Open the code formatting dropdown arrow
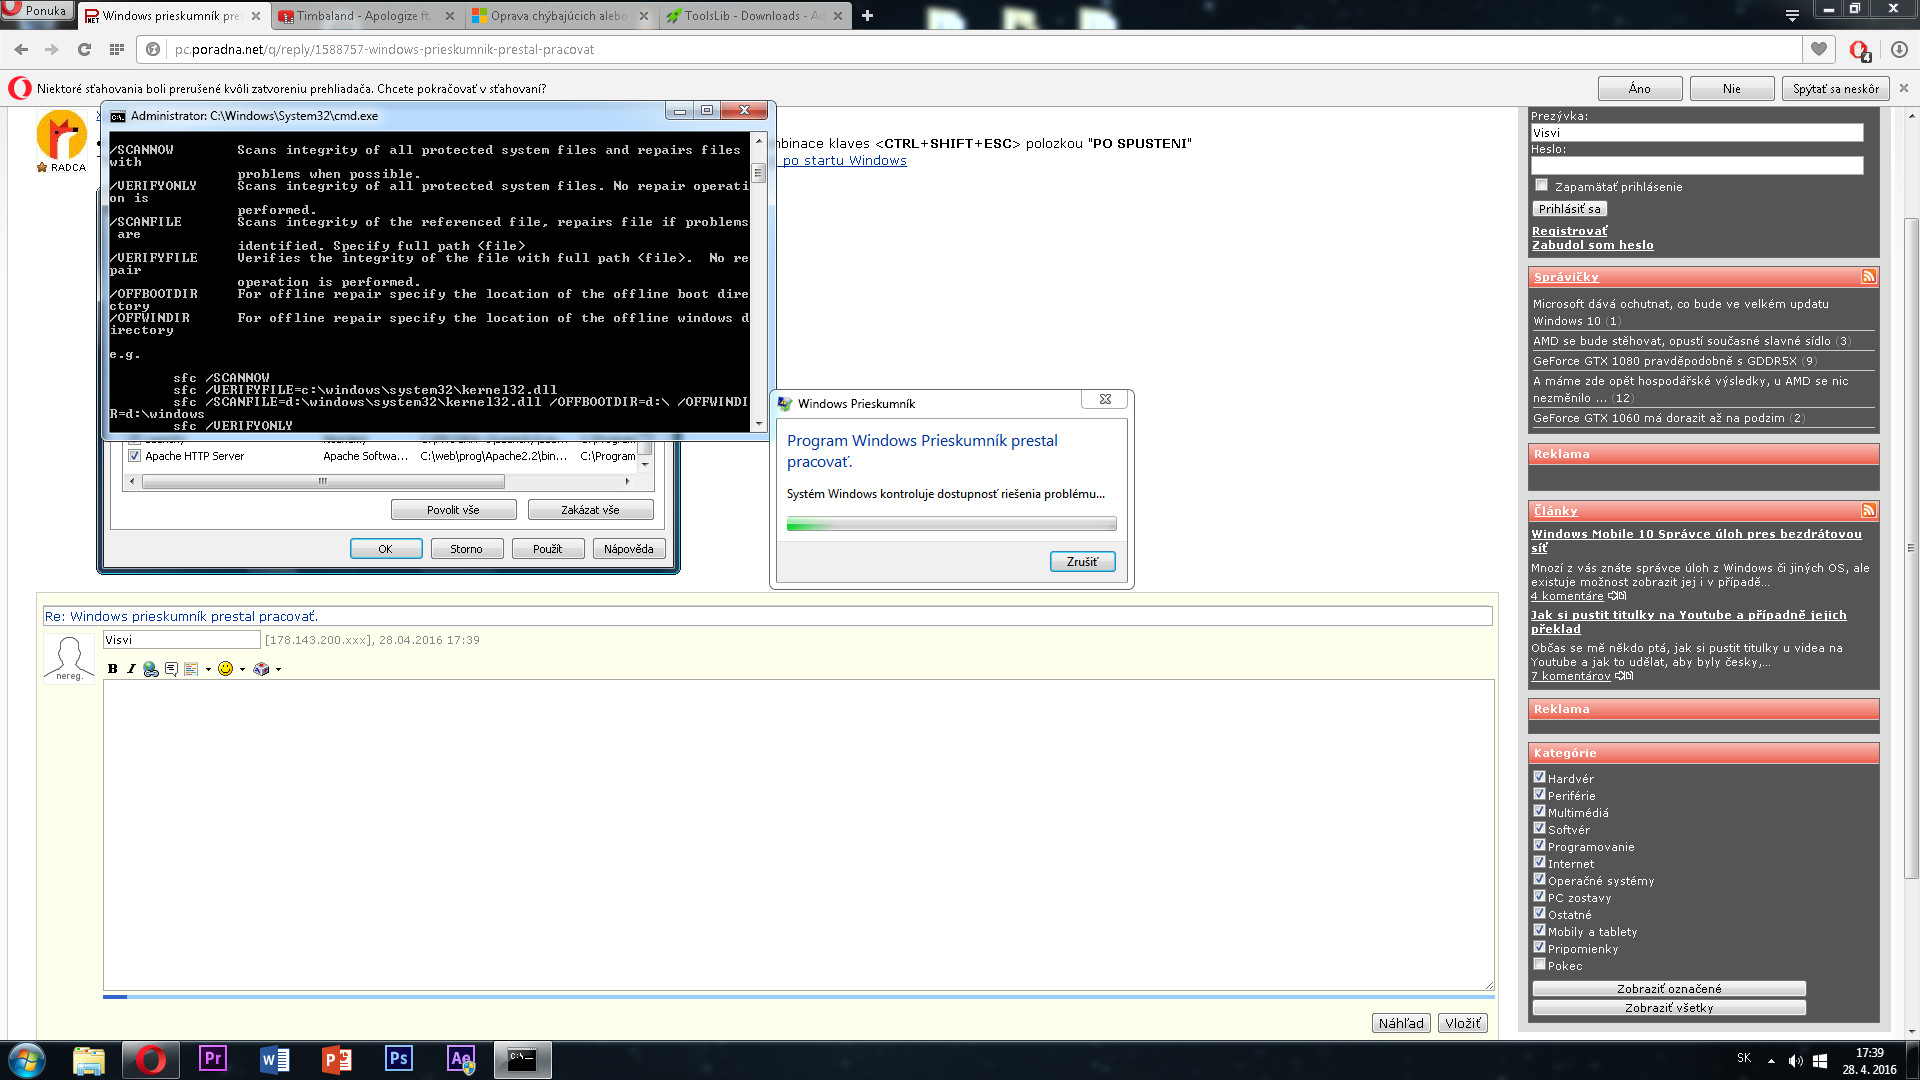The image size is (1920, 1080). [x=208, y=670]
